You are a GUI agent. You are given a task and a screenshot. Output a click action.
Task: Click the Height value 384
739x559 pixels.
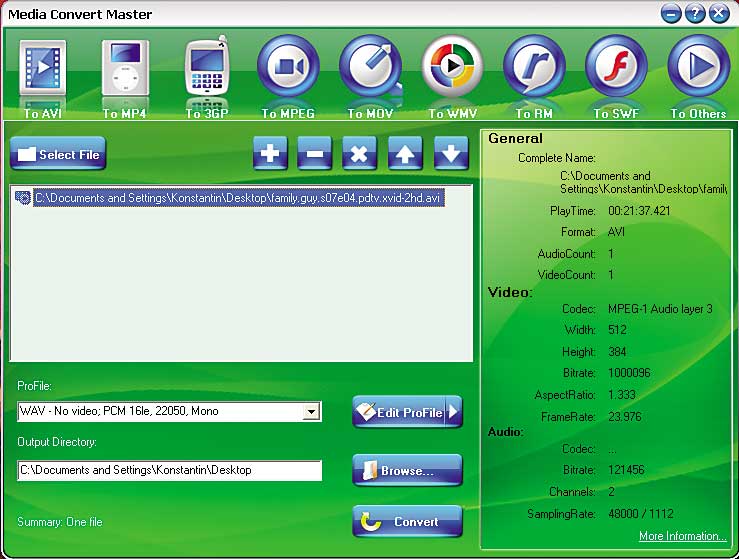617,352
